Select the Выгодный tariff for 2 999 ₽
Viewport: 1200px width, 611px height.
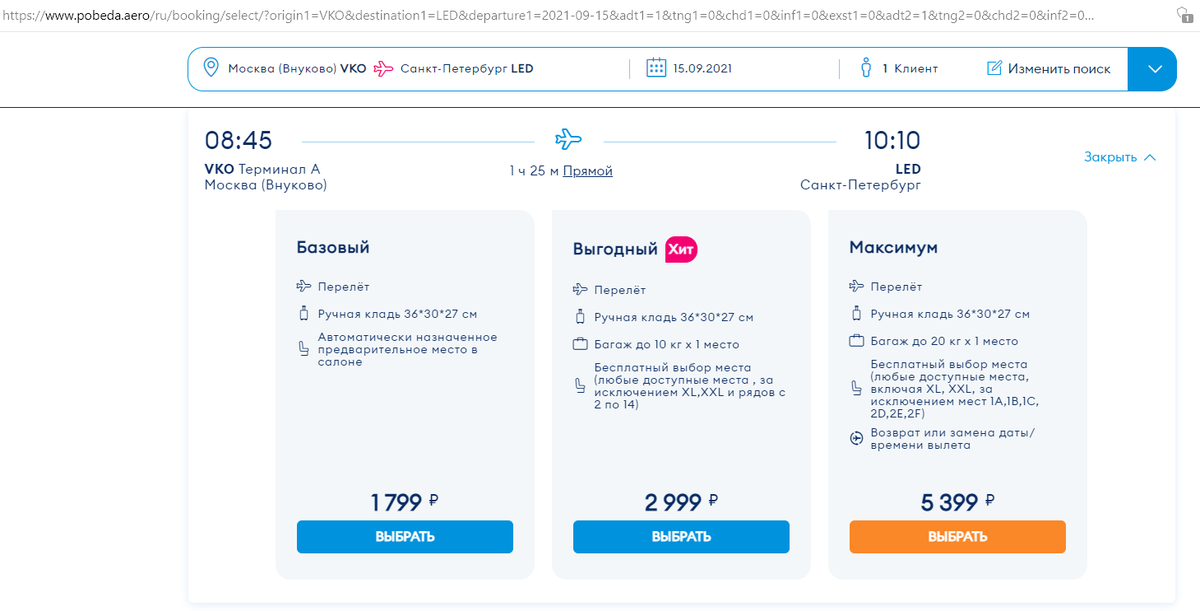(681, 536)
